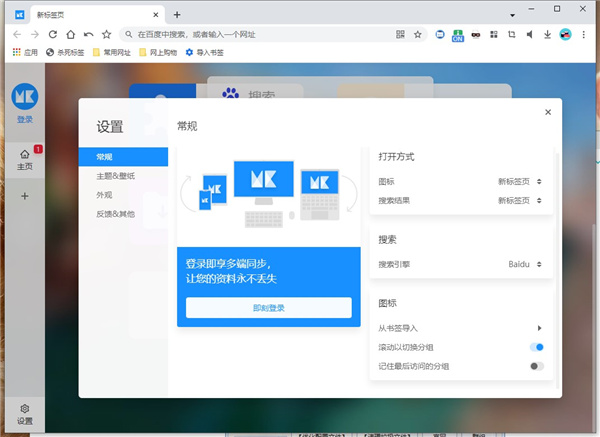Click the MK login avatar in sidebar
Image resolution: width=600 pixels, height=437 pixels.
tap(25, 97)
